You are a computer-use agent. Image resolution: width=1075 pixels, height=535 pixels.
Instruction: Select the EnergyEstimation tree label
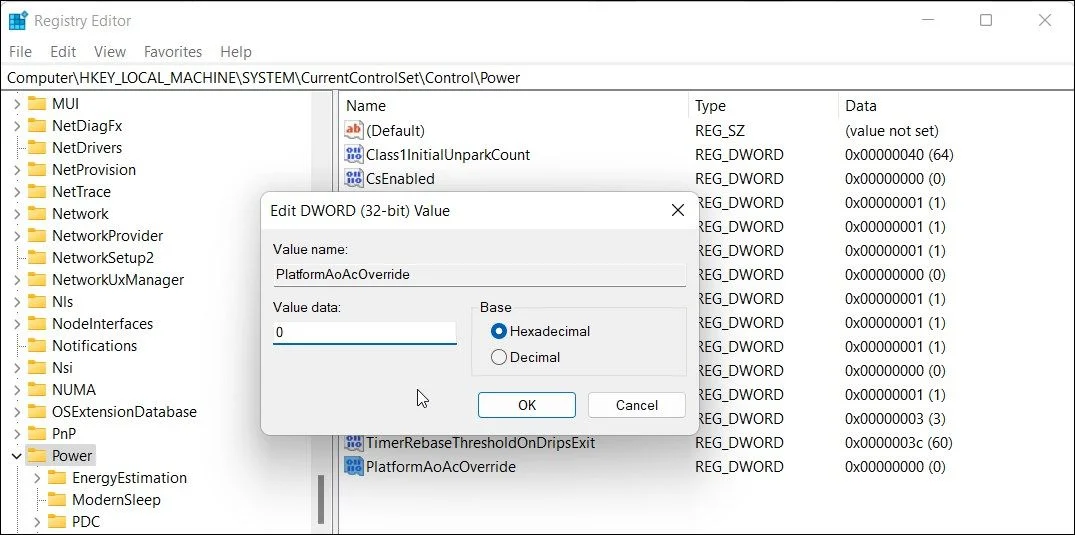pos(130,477)
